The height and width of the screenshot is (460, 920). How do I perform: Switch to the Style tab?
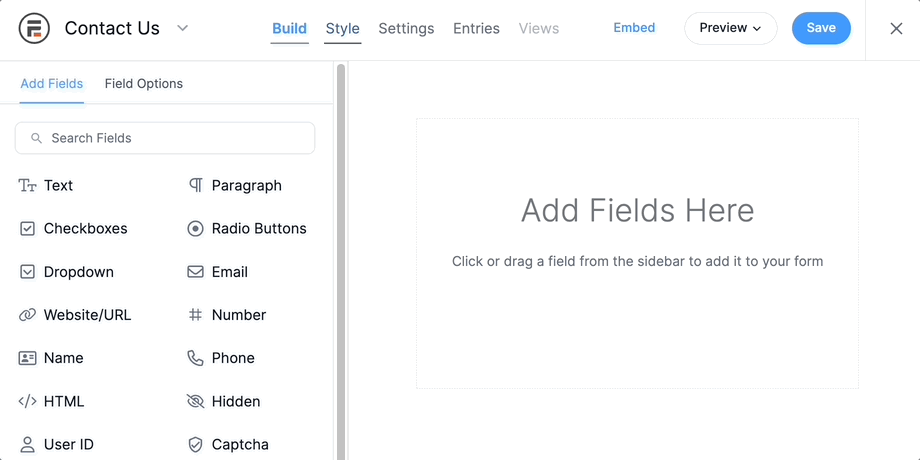(343, 28)
